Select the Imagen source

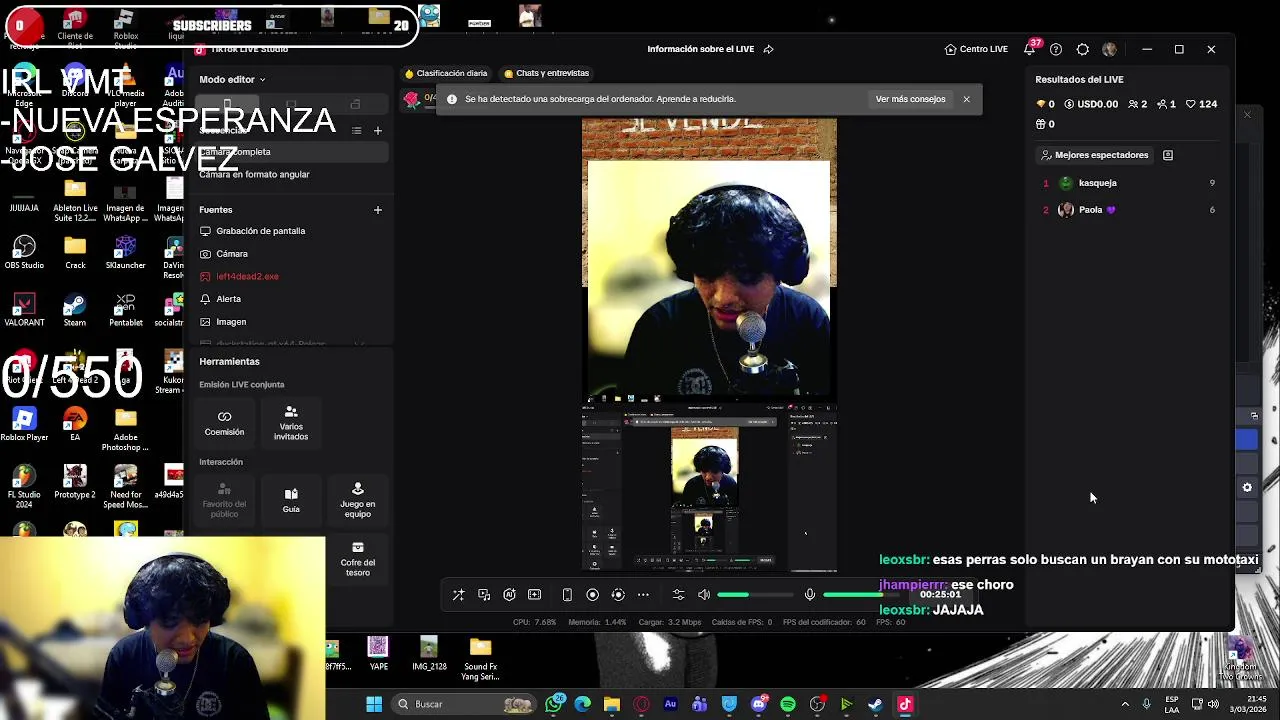pos(291,322)
